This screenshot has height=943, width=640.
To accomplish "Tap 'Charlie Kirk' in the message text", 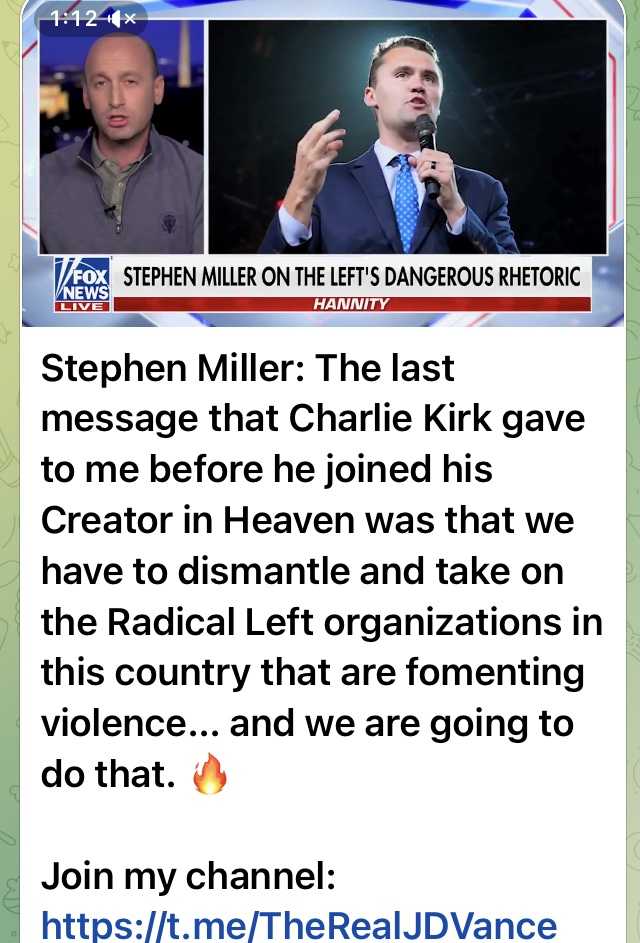I will pos(390,419).
